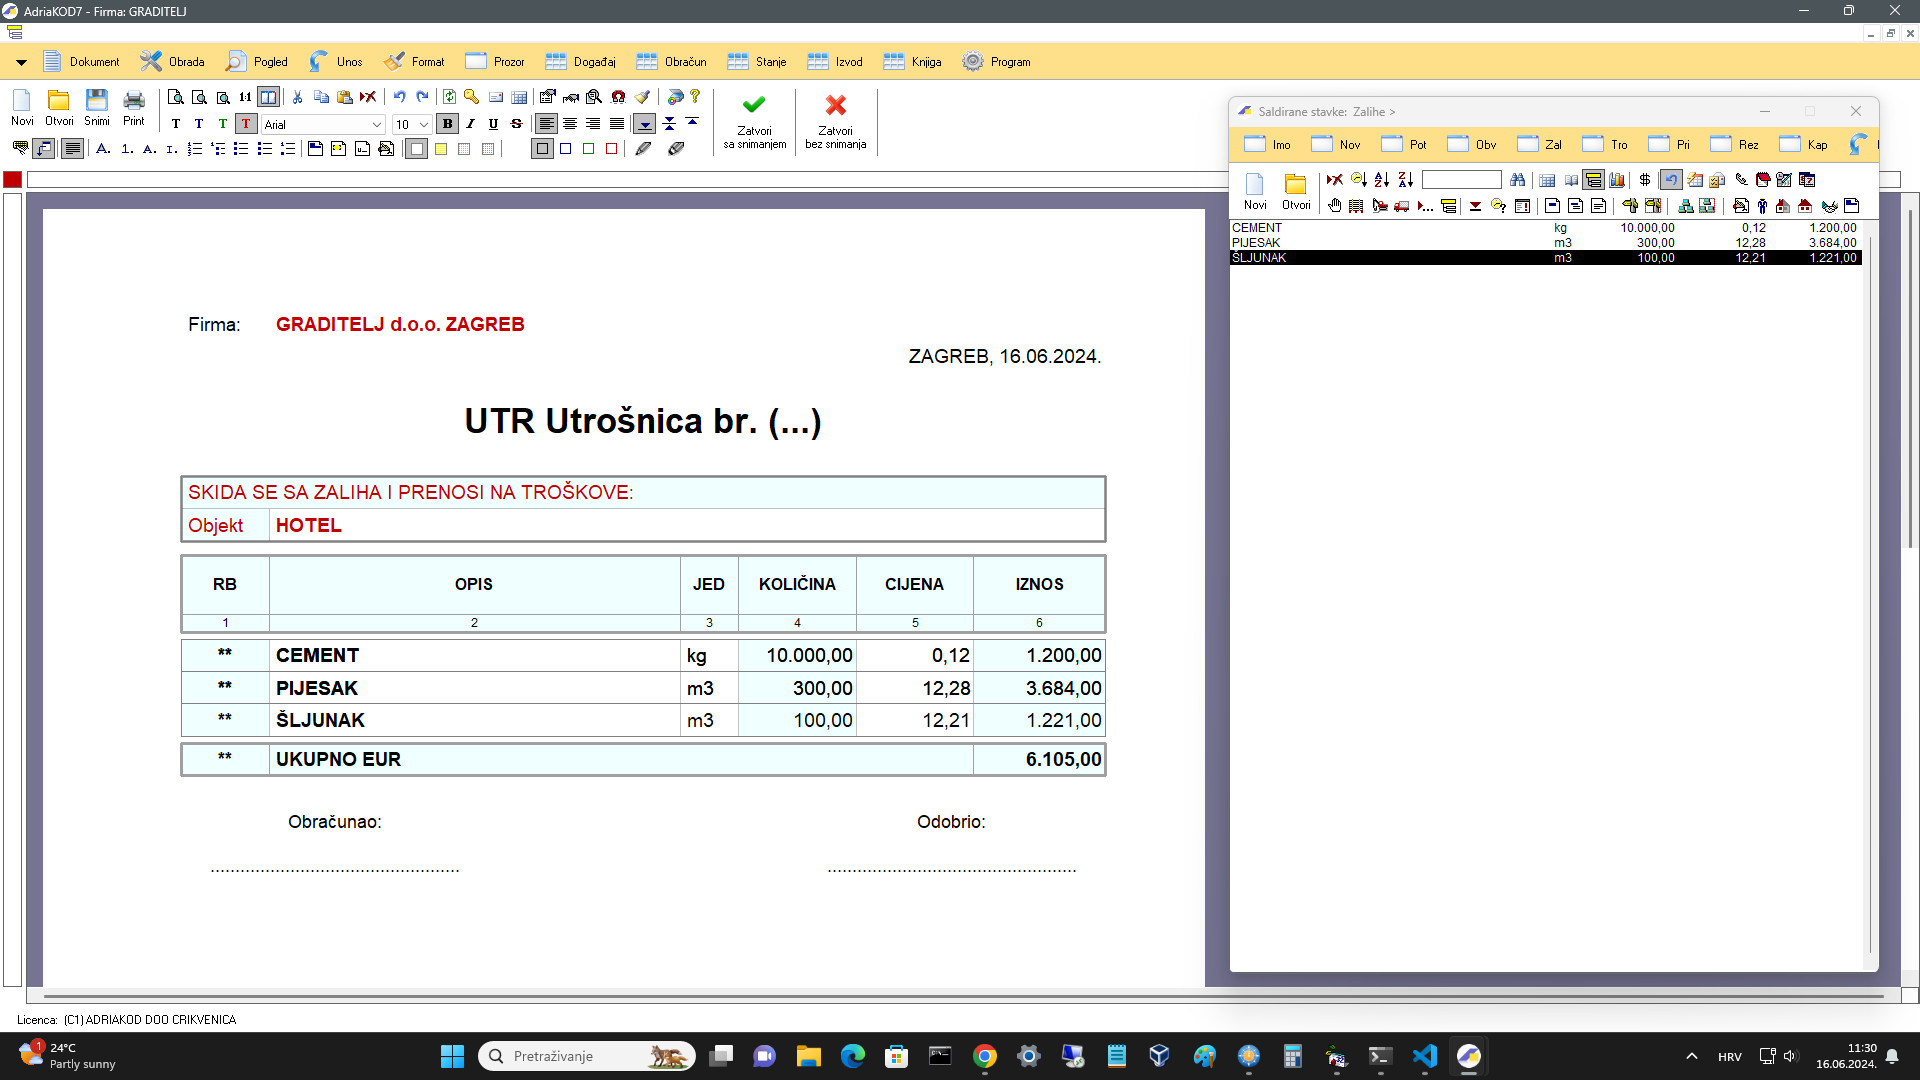Image resolution: width=1920 pixels, height=1080 pixels.
Task: Click the Print icon
Action: click(x=134, y=107)
